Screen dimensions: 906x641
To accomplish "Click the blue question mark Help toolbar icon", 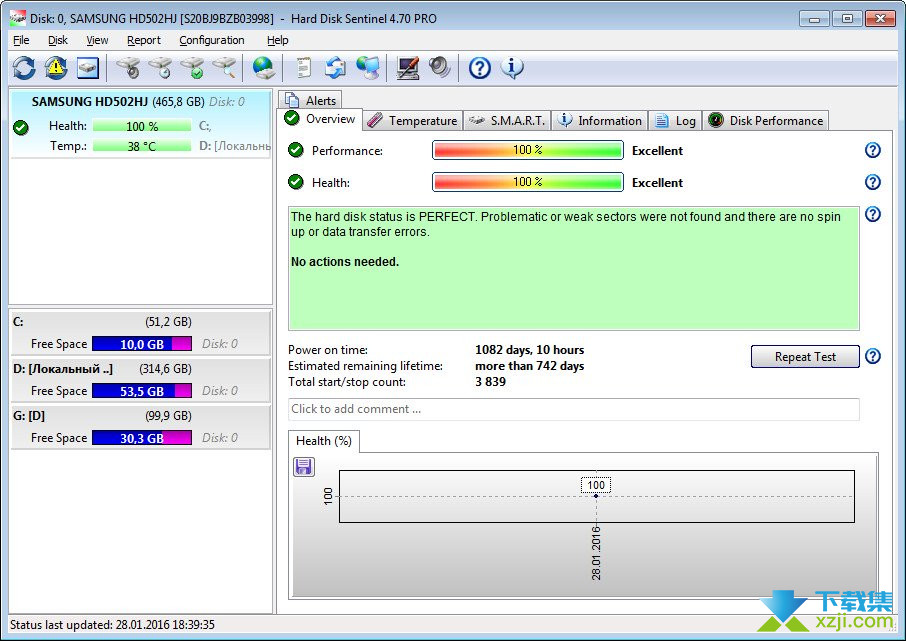I will point(480,68).
